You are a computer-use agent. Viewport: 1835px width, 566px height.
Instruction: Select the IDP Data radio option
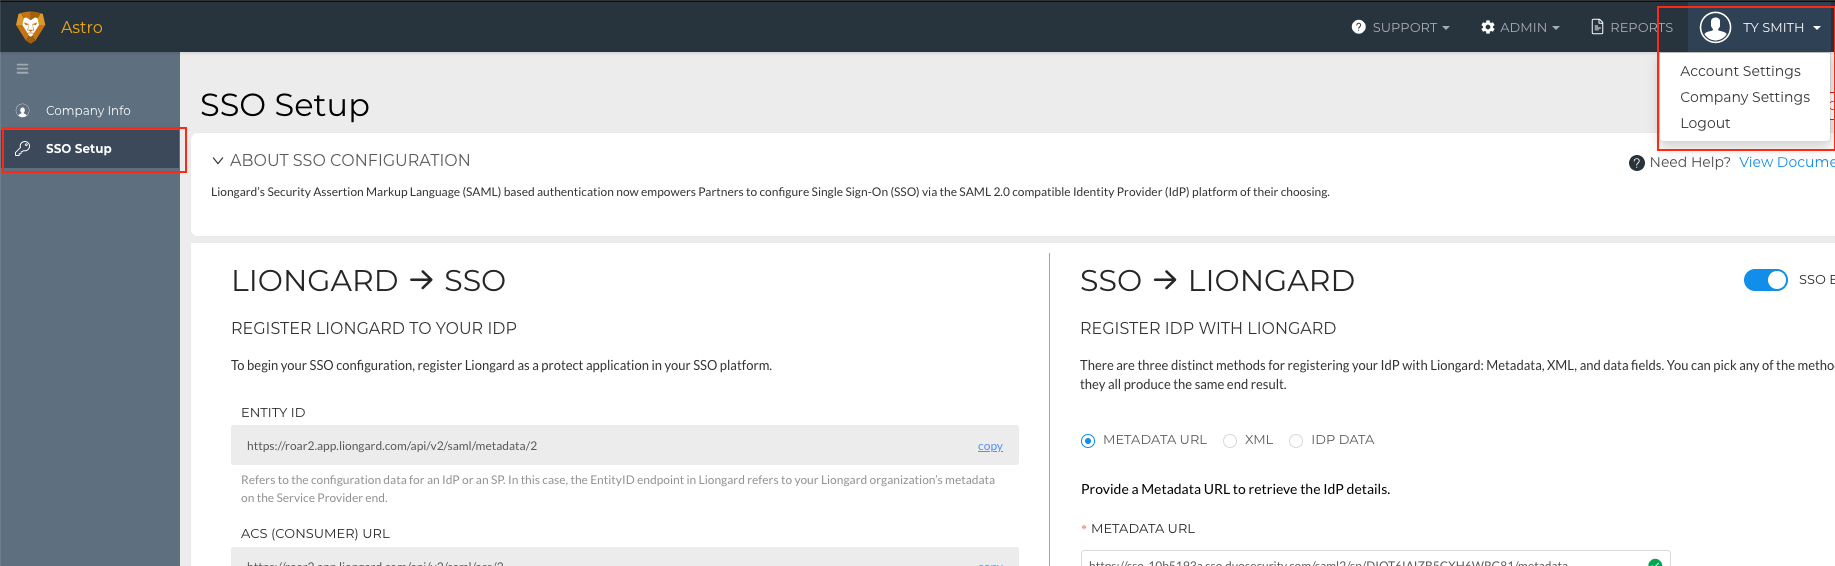coord(1296,441)
